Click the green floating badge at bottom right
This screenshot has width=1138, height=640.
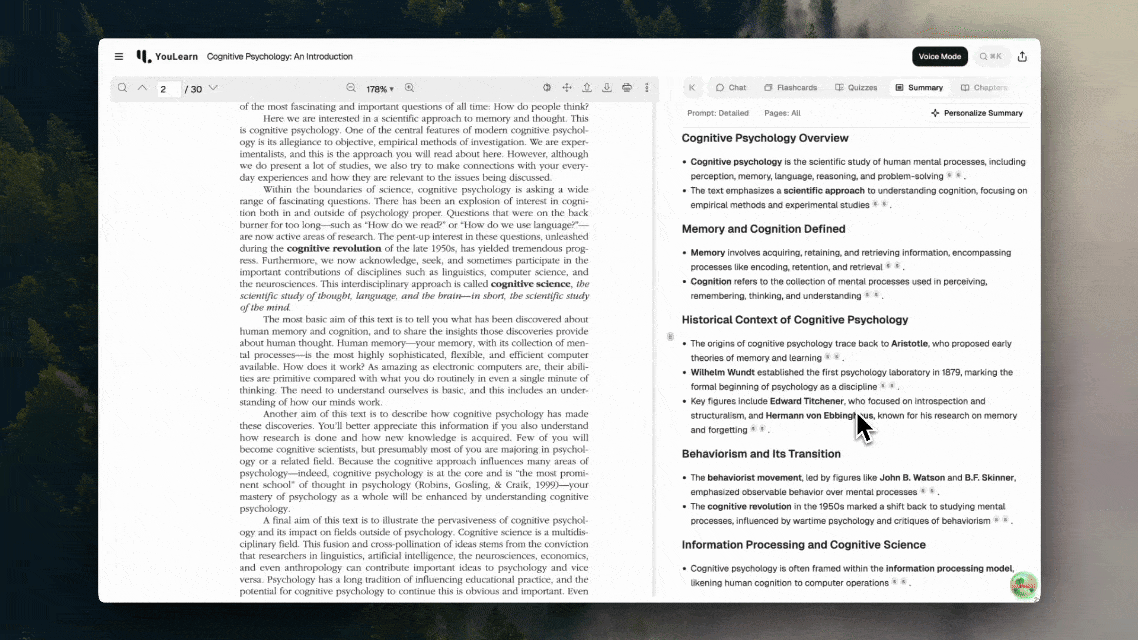pos(1023,585)
